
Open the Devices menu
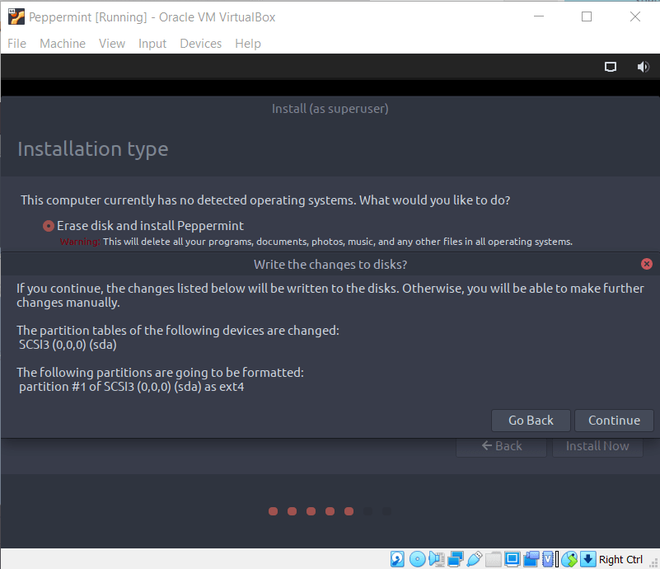pyautogui.click(x=201, y=43)
